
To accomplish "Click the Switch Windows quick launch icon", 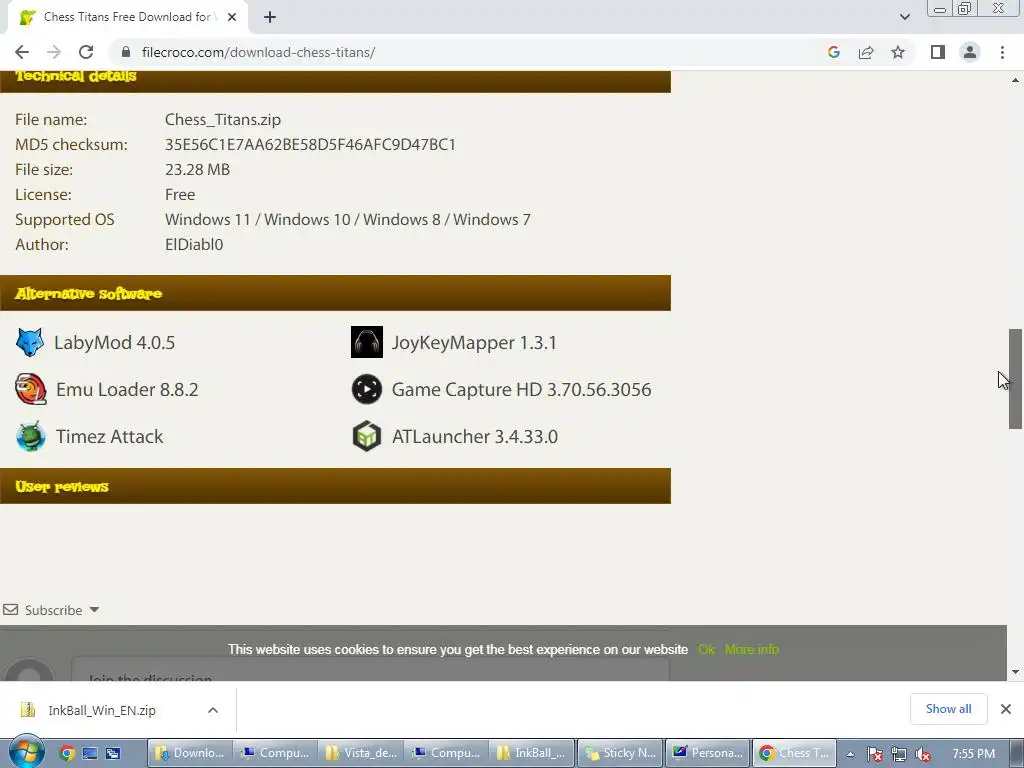I will pos(113,753).
